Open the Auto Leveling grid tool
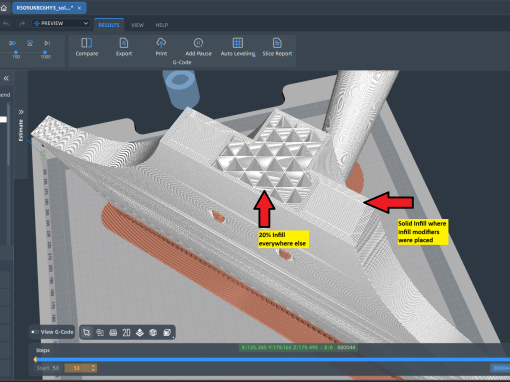The width and height of the screenshot is (510, 382). (x=238, y=47)
